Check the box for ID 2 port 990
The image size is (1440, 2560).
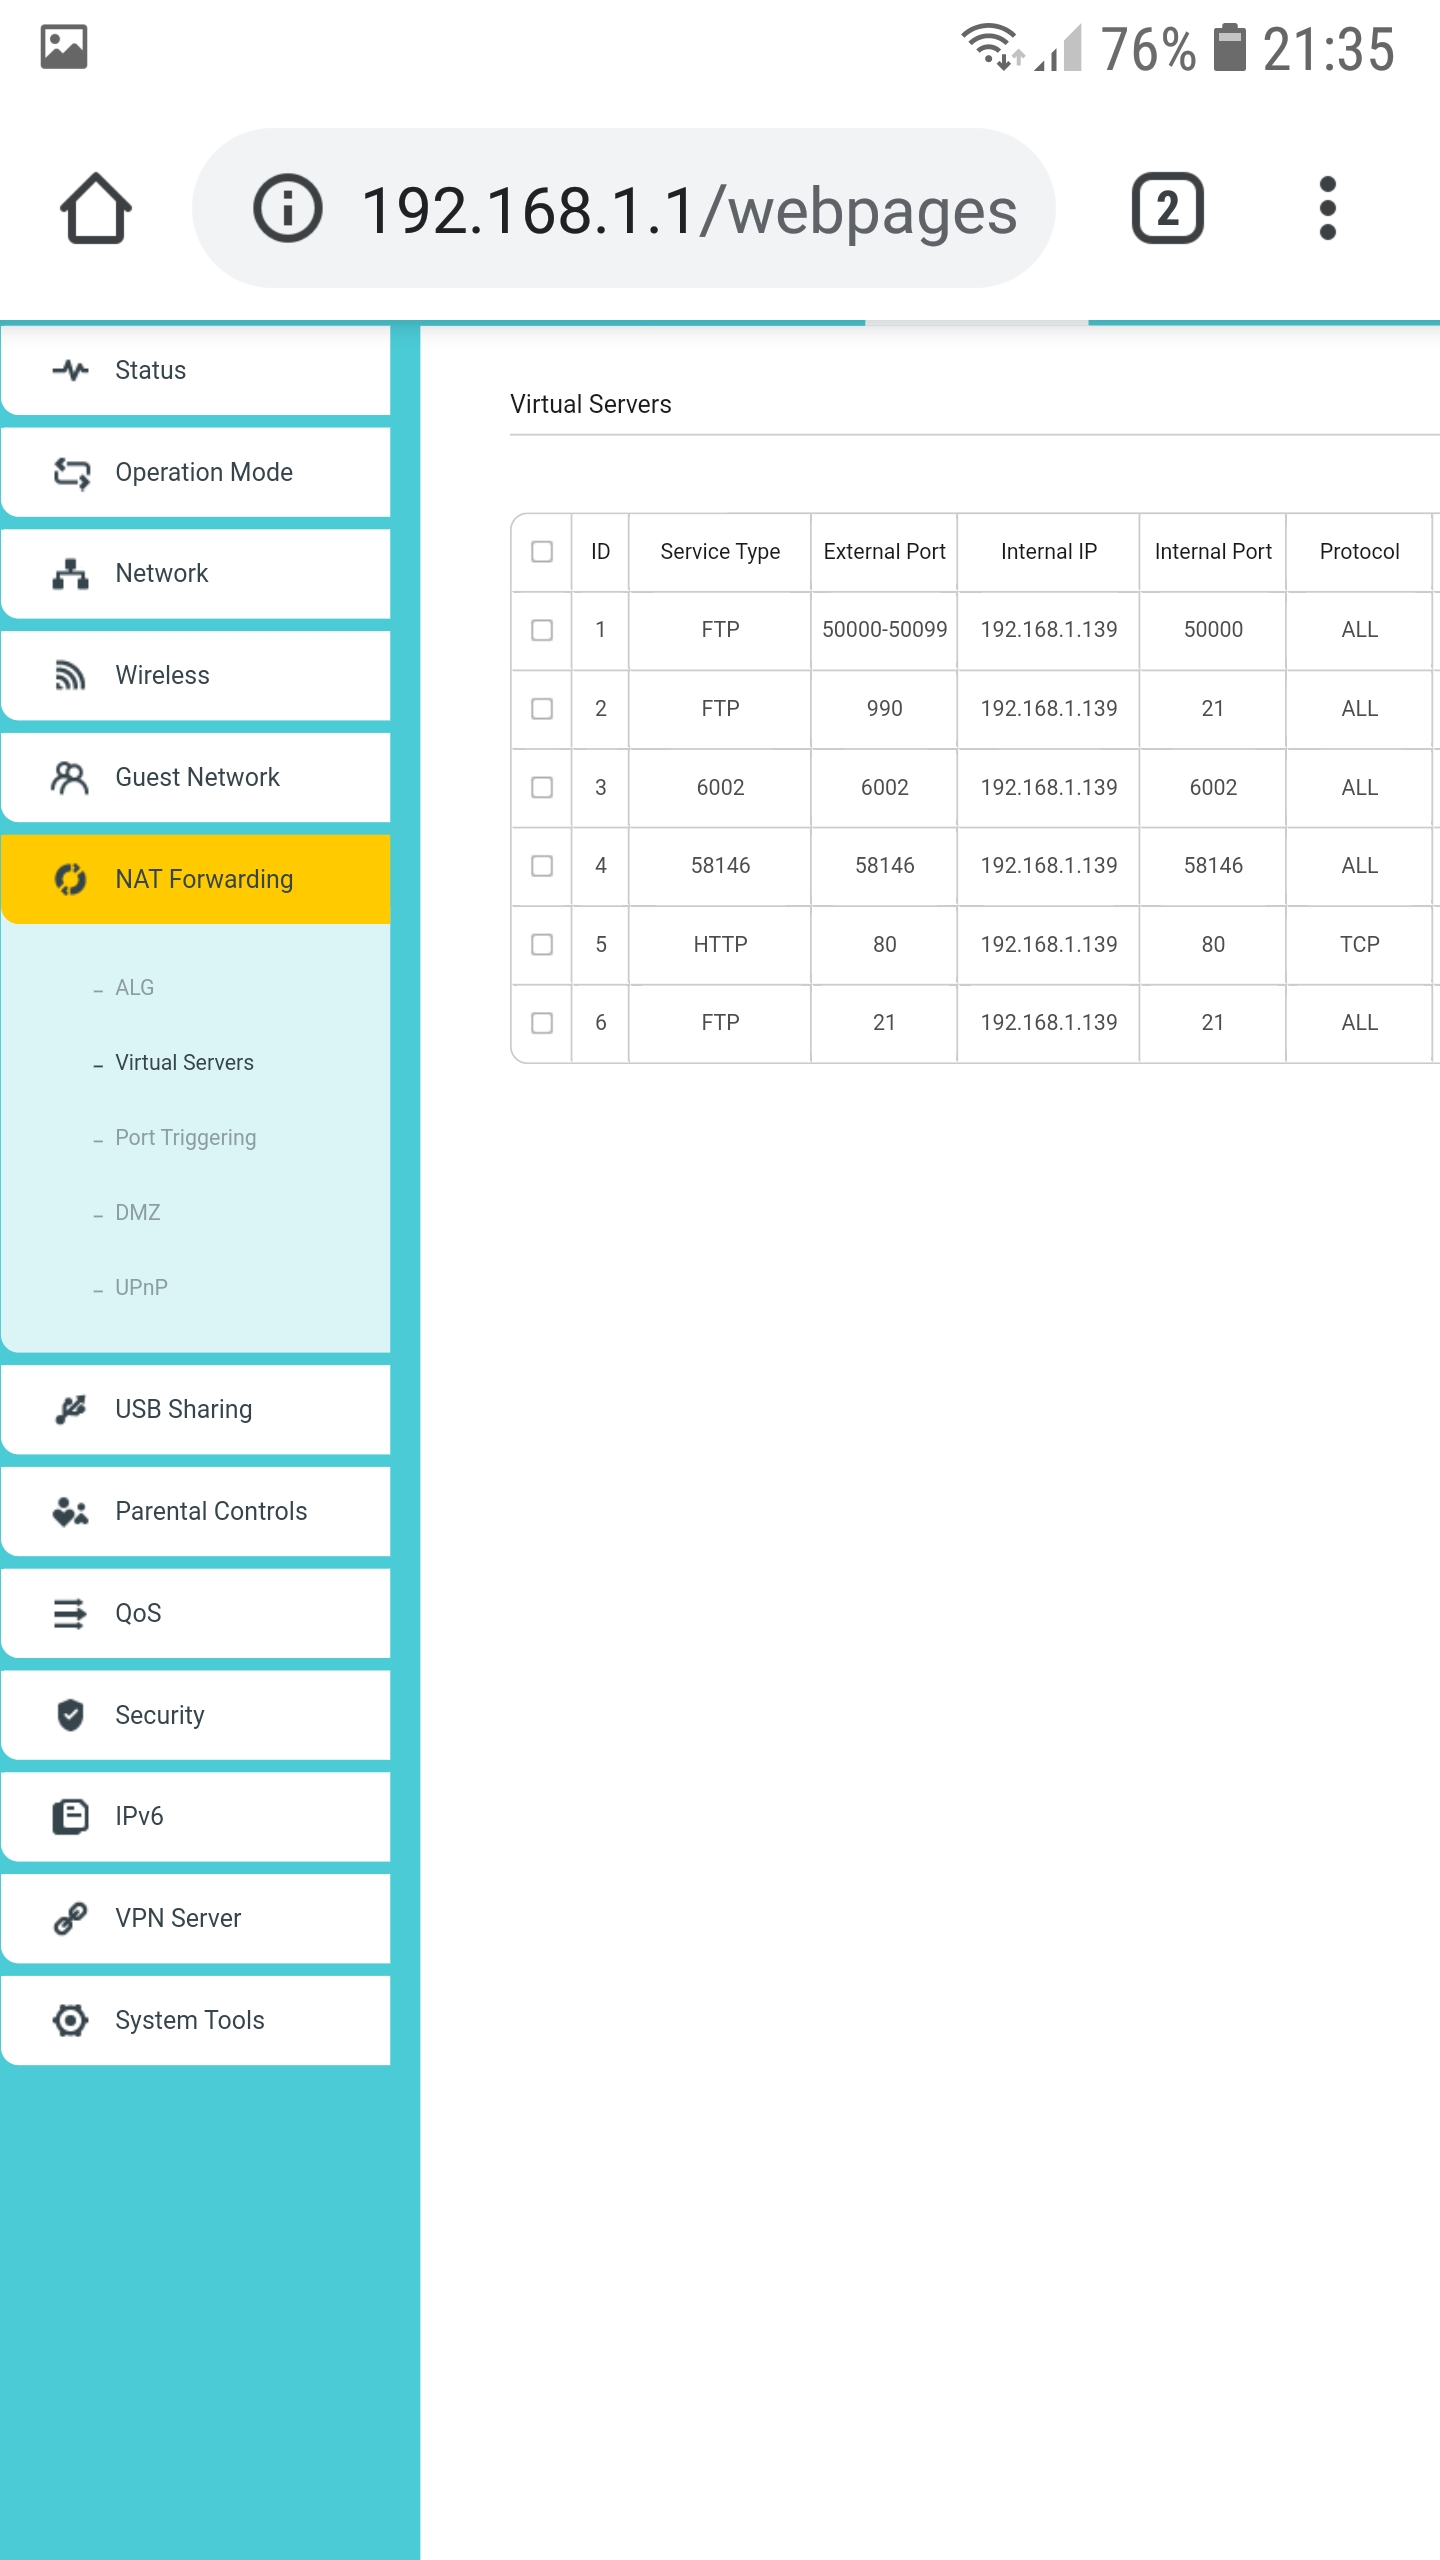(x=542, y=709)
